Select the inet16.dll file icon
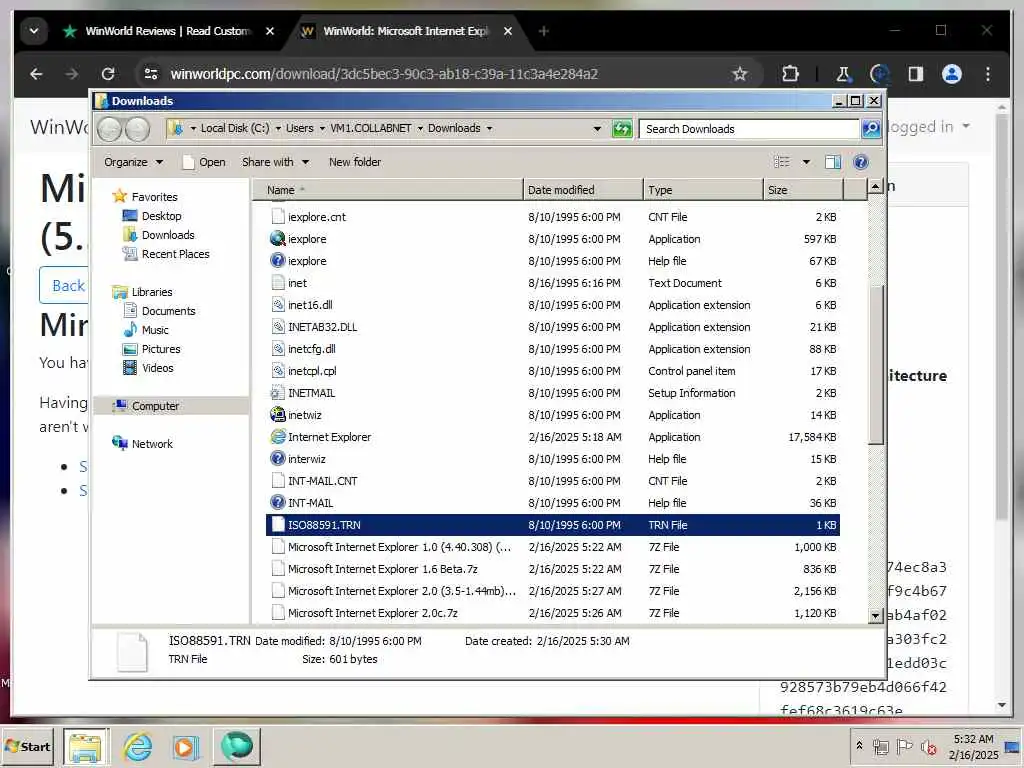This screenshot has height=768, width=1024. [x=278, y=305]
